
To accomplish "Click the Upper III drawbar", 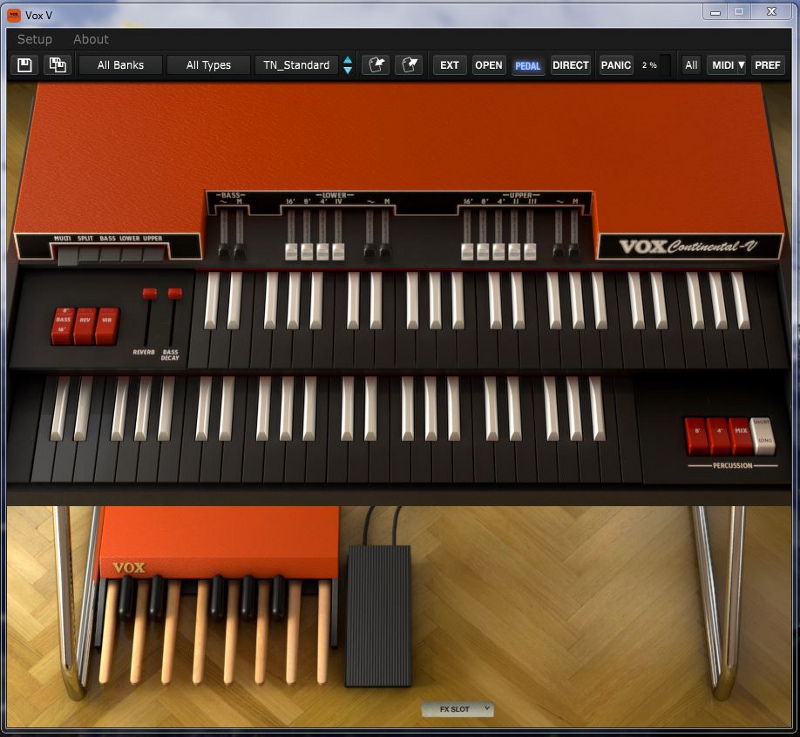I will pos(530,251).
